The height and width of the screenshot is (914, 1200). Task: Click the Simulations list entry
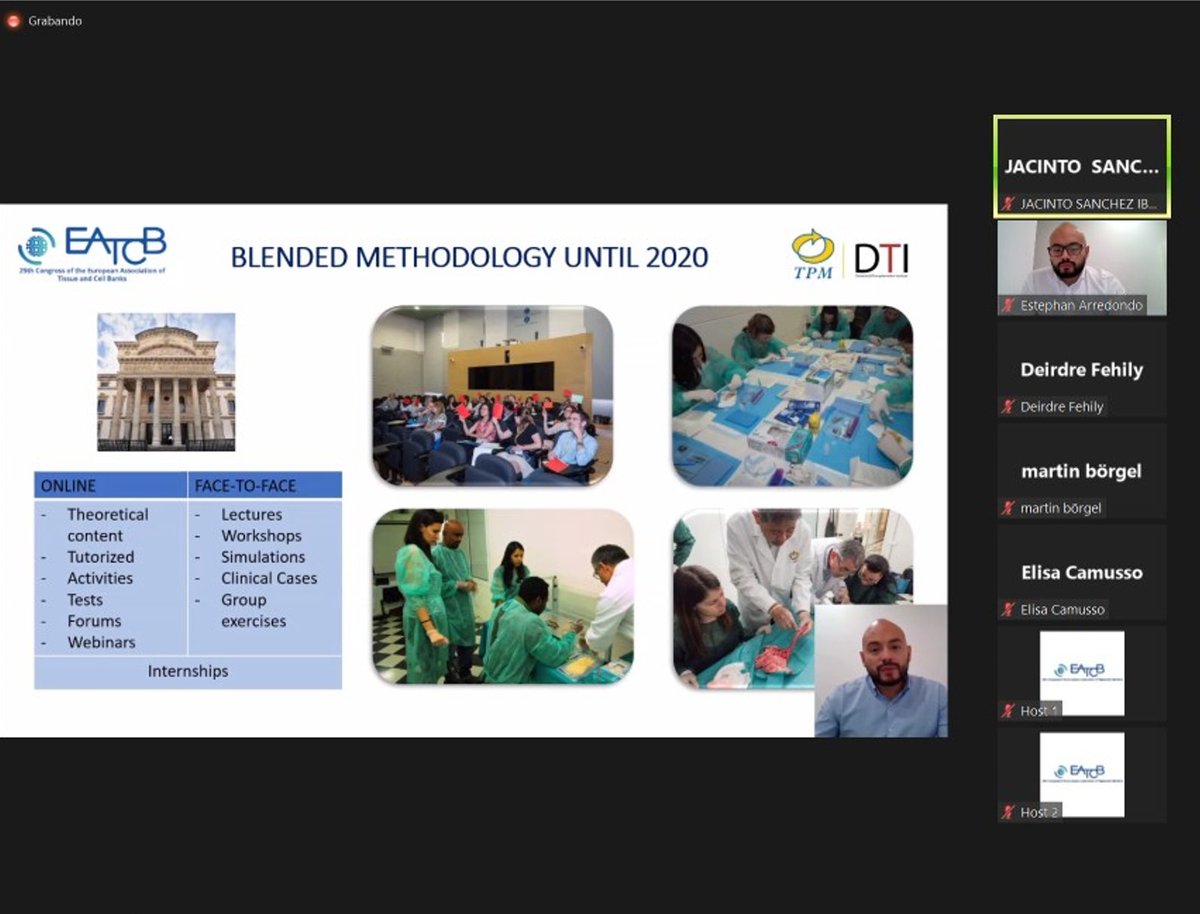pos(263,557)
